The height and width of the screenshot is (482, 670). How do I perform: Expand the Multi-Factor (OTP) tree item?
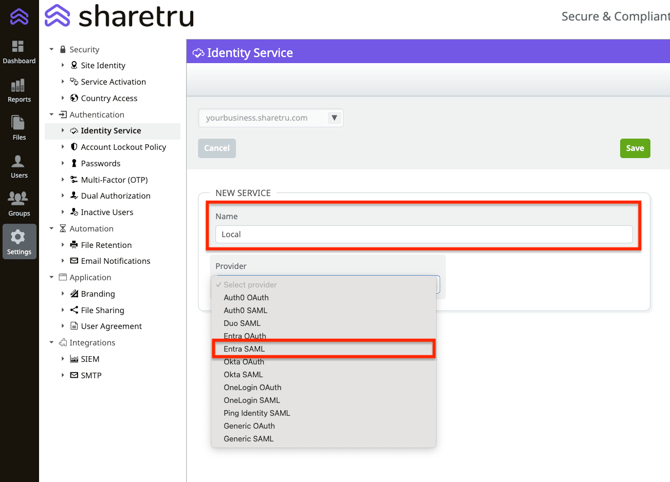(63, 180)
